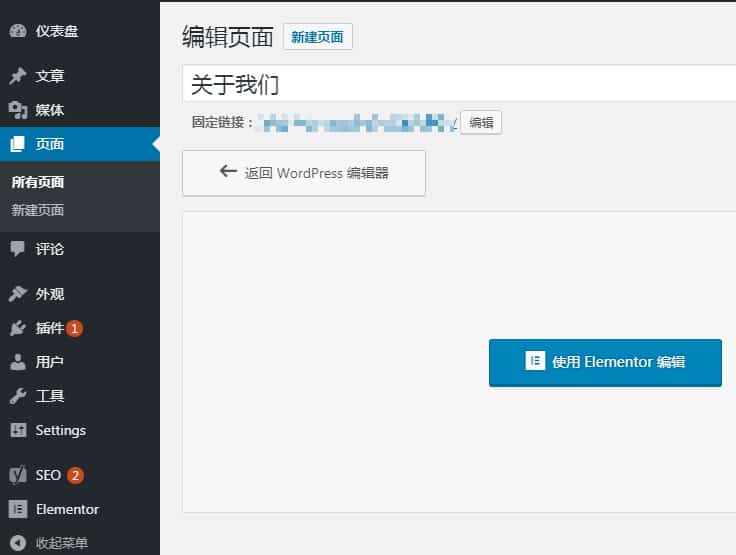Screen dimensions: 736x555
Task: Click the Elementor logo on blue button
Action: click(x=535, y=361)
